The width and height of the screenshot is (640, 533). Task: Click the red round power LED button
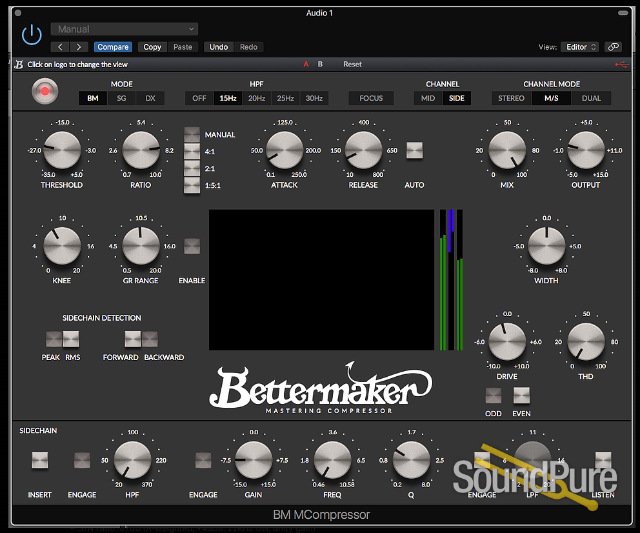pos(45,91)
